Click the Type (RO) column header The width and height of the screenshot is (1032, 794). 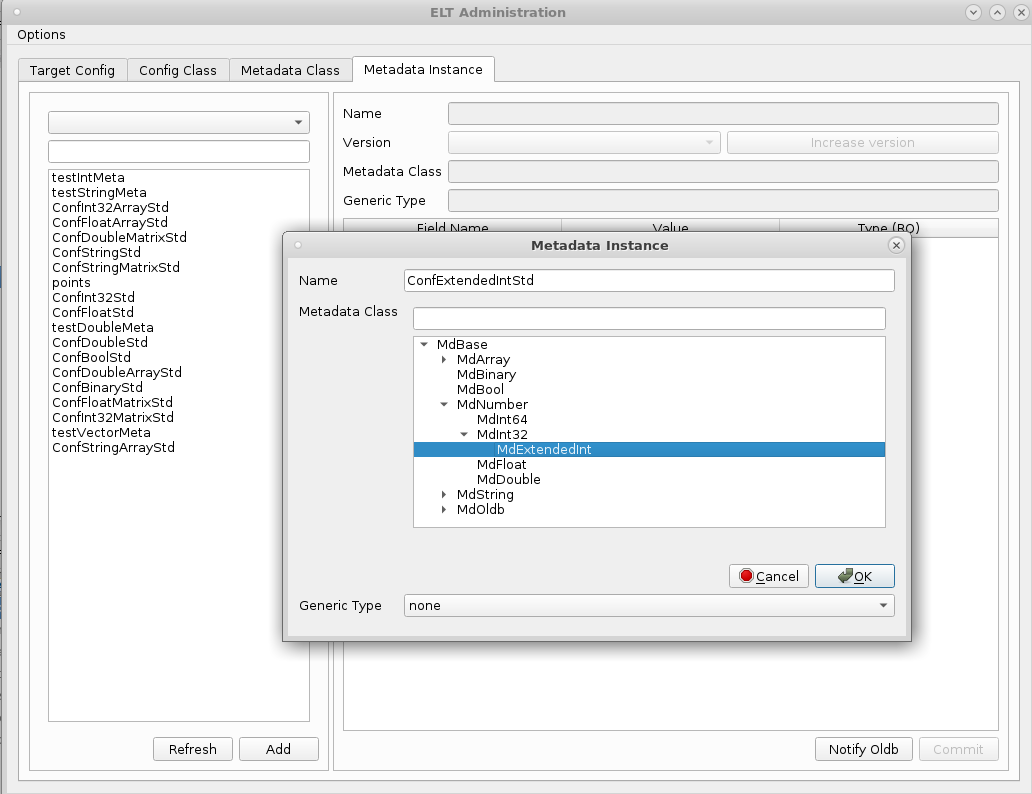point(889,228)
